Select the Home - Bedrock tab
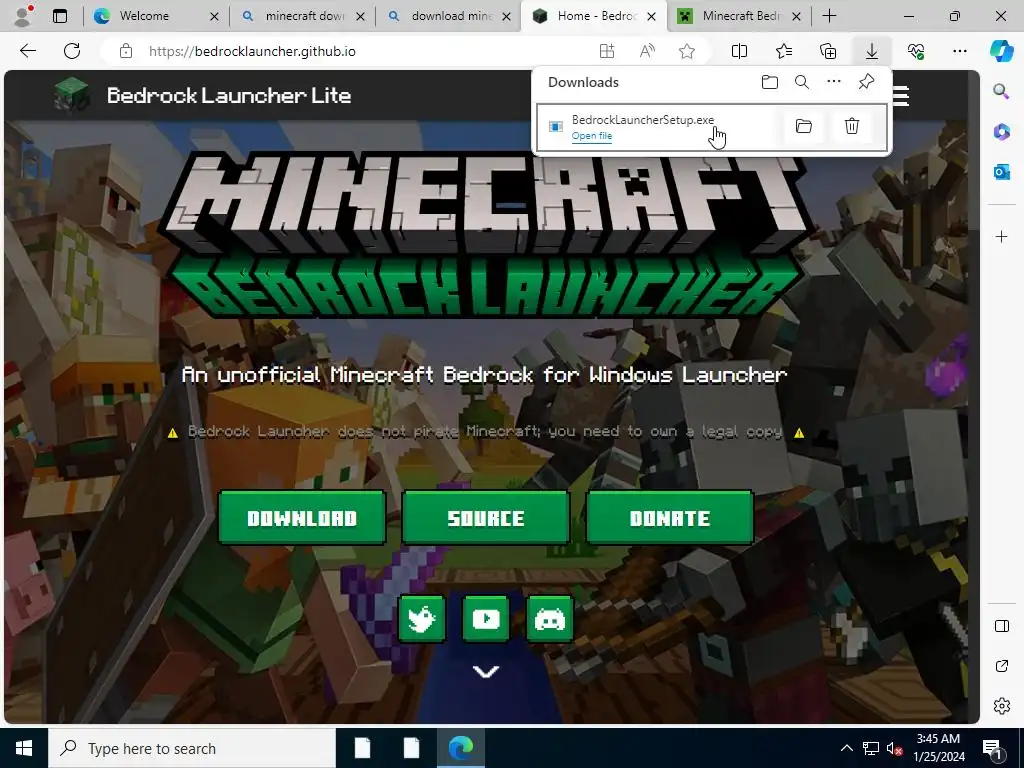This screenshot has height=768, width=1024. (x=594, y=16)
